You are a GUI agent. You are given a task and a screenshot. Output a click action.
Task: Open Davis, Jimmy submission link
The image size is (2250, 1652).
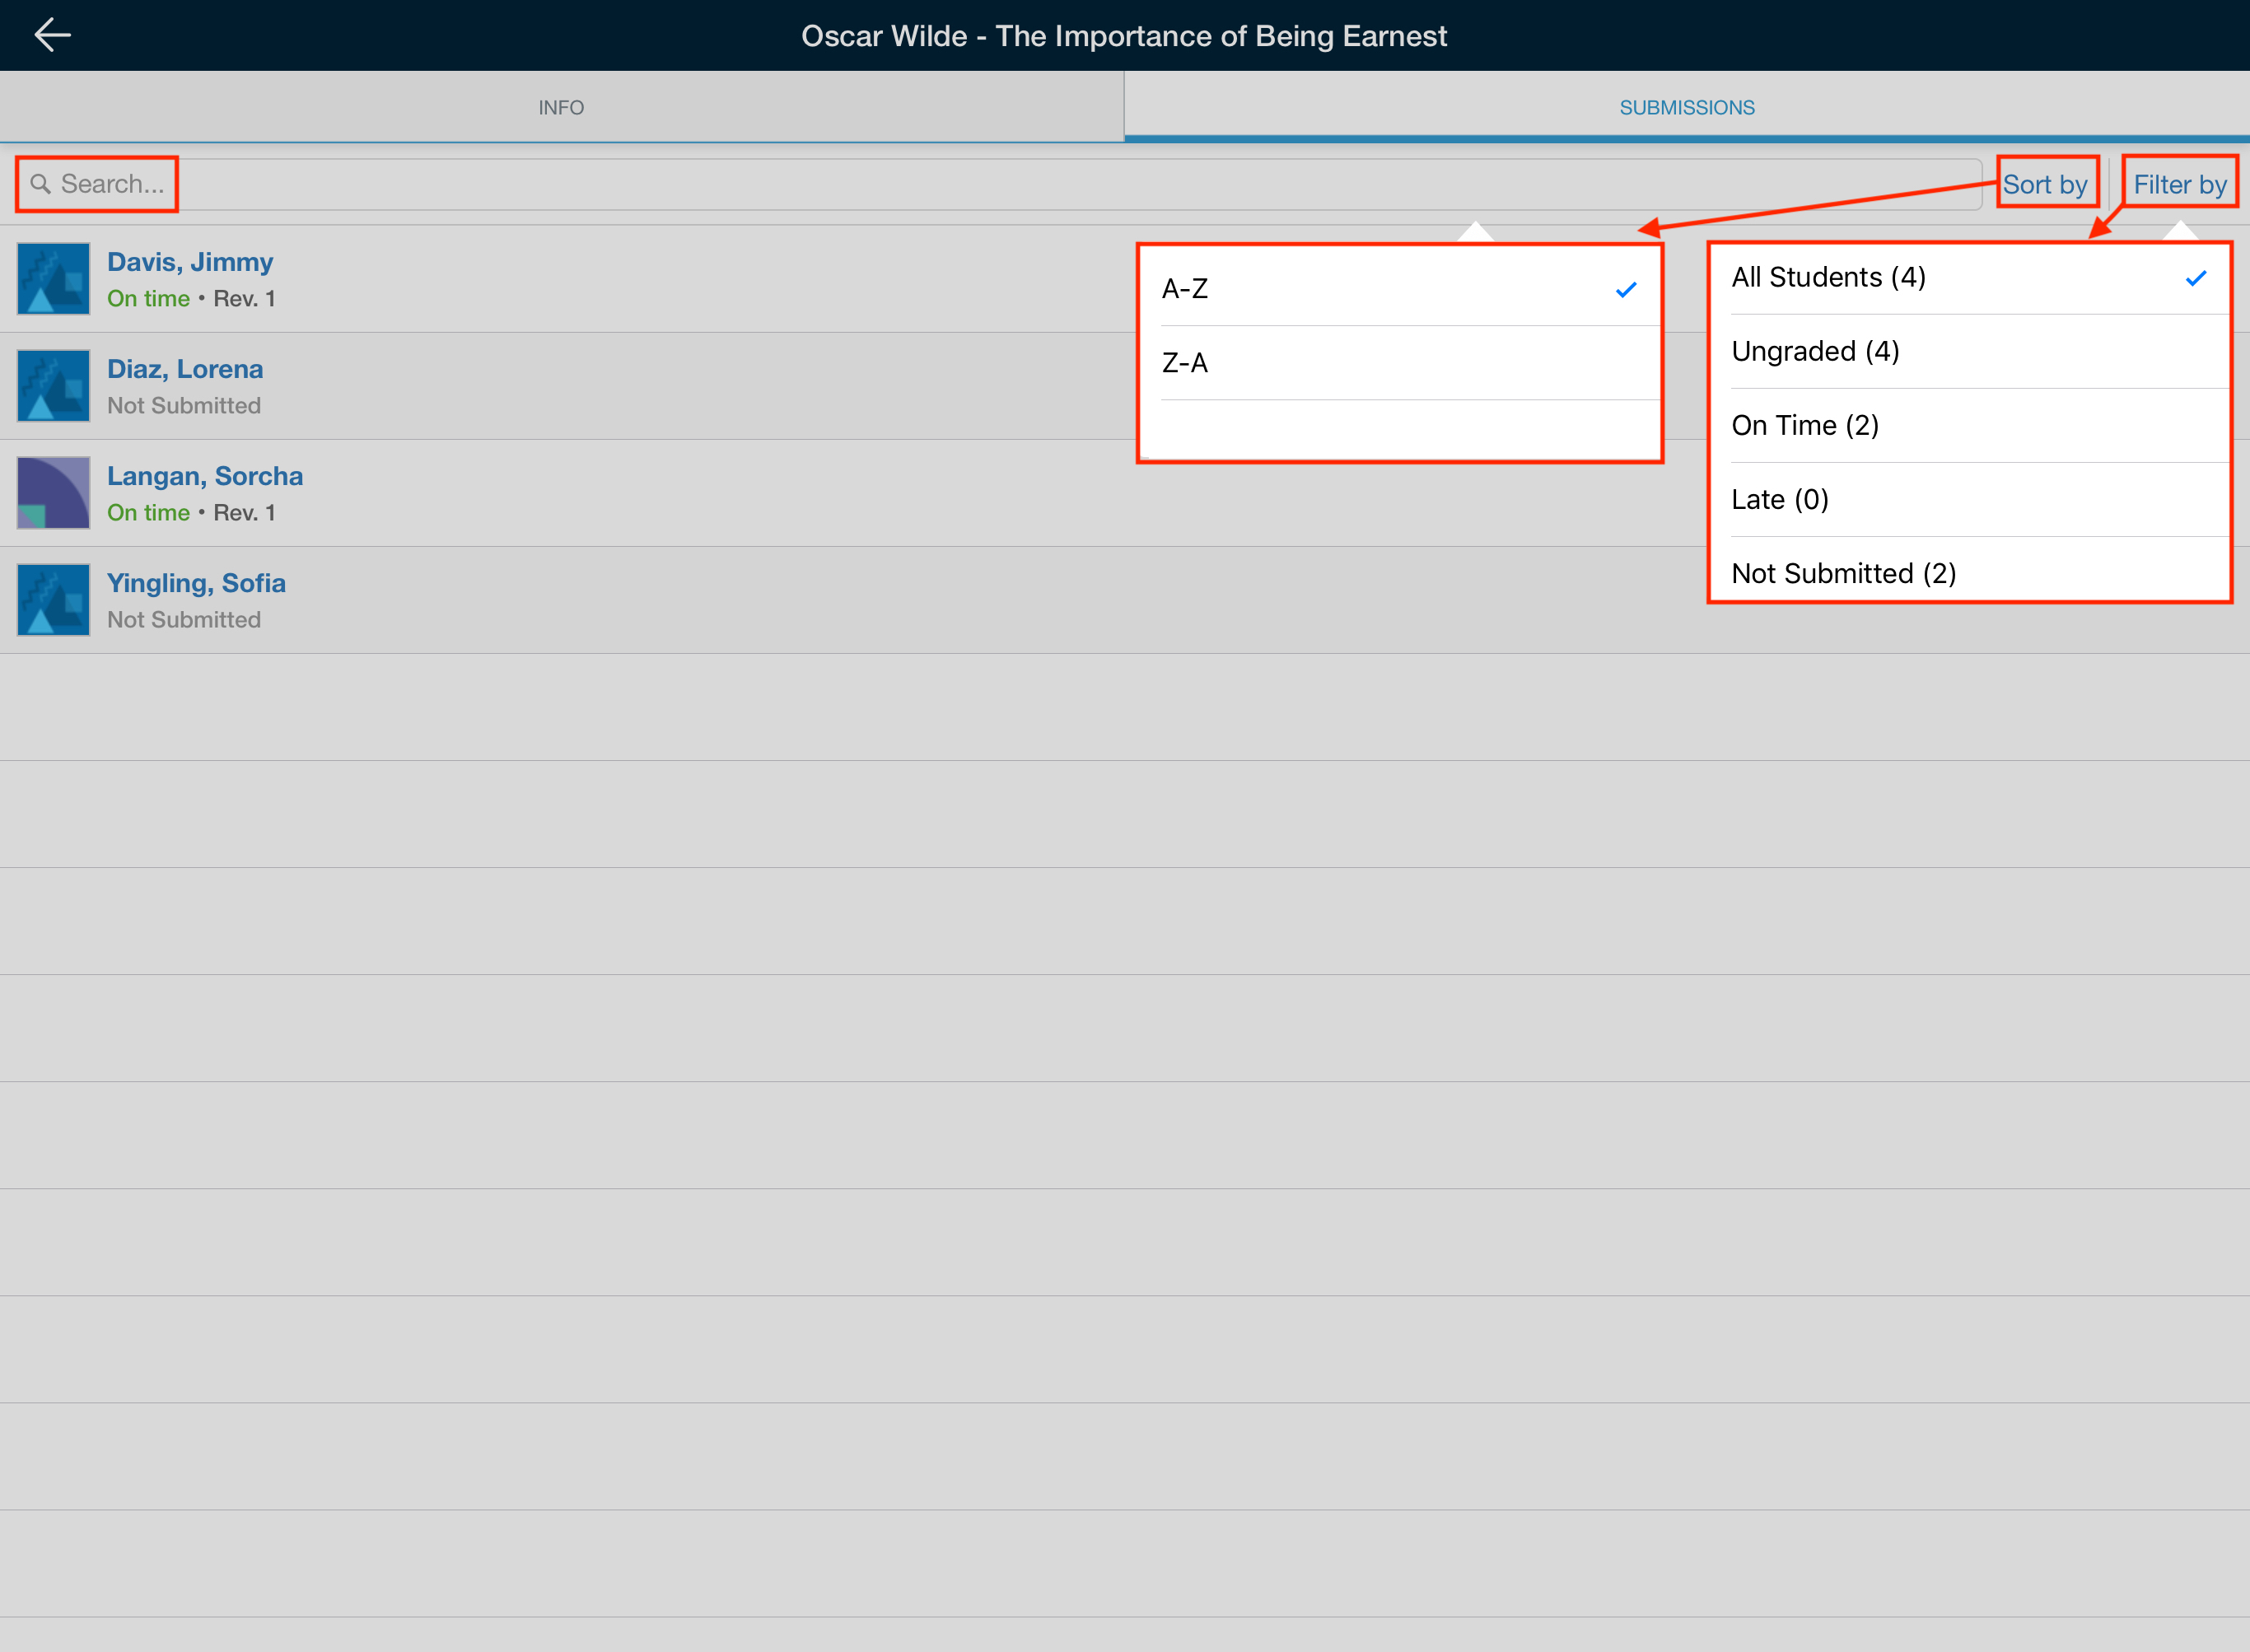(190, 262)
